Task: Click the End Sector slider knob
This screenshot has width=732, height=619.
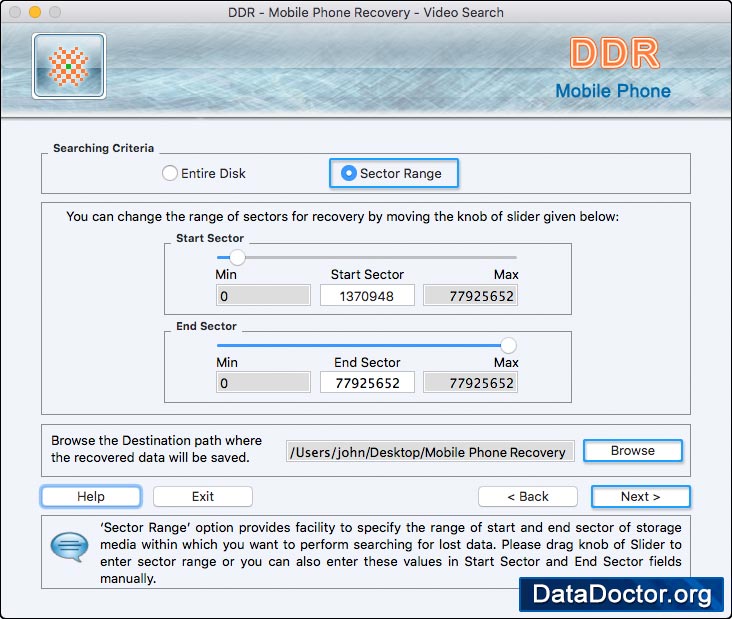Action: pos(508,345)
